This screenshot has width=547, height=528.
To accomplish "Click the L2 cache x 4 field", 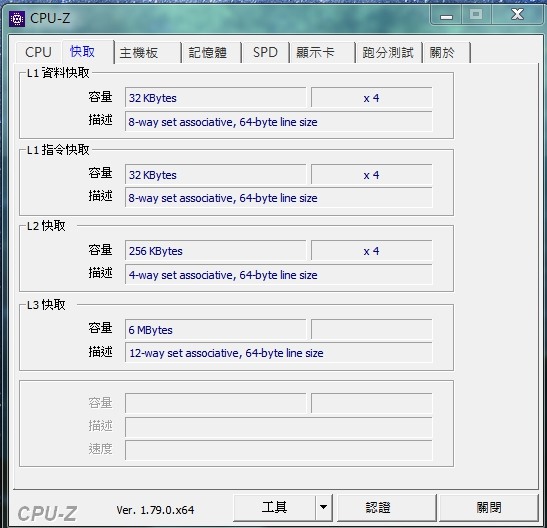I will point(372,250).
